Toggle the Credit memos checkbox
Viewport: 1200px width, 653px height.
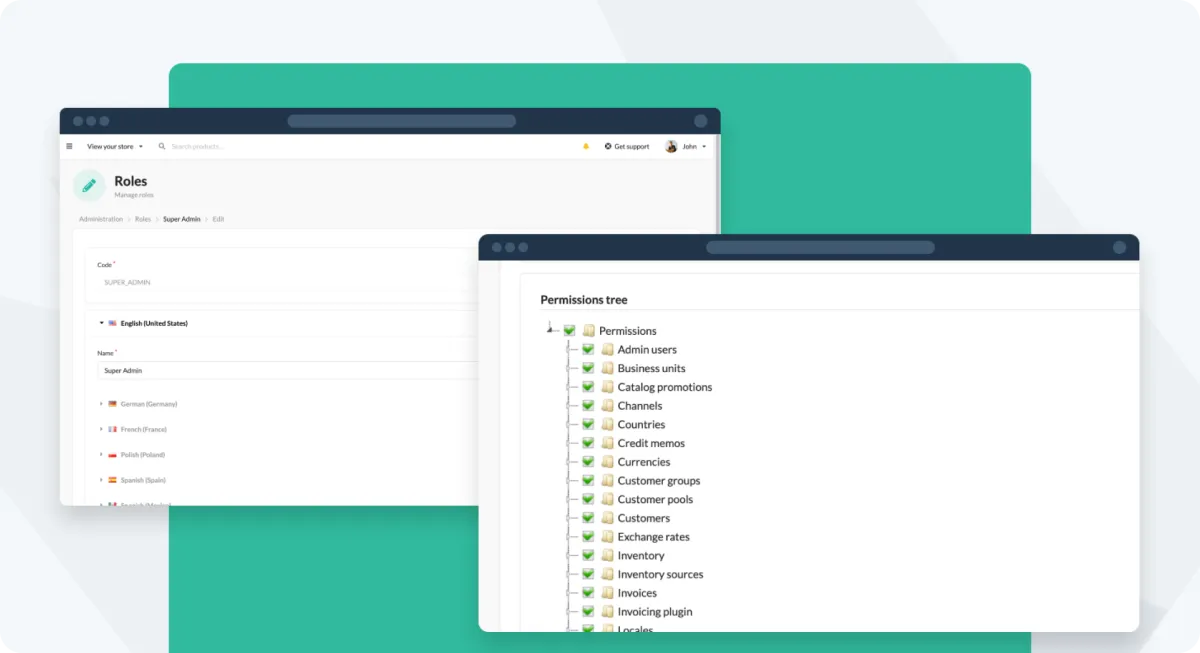(588, 444)
